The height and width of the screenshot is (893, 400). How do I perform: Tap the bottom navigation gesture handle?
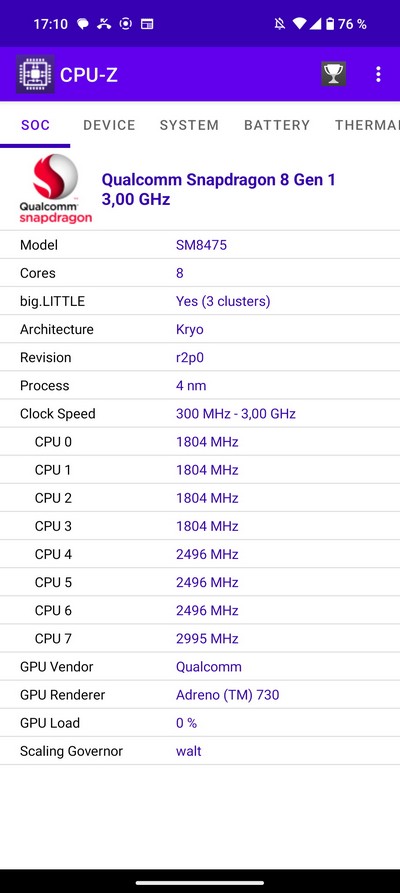[200, 883]
